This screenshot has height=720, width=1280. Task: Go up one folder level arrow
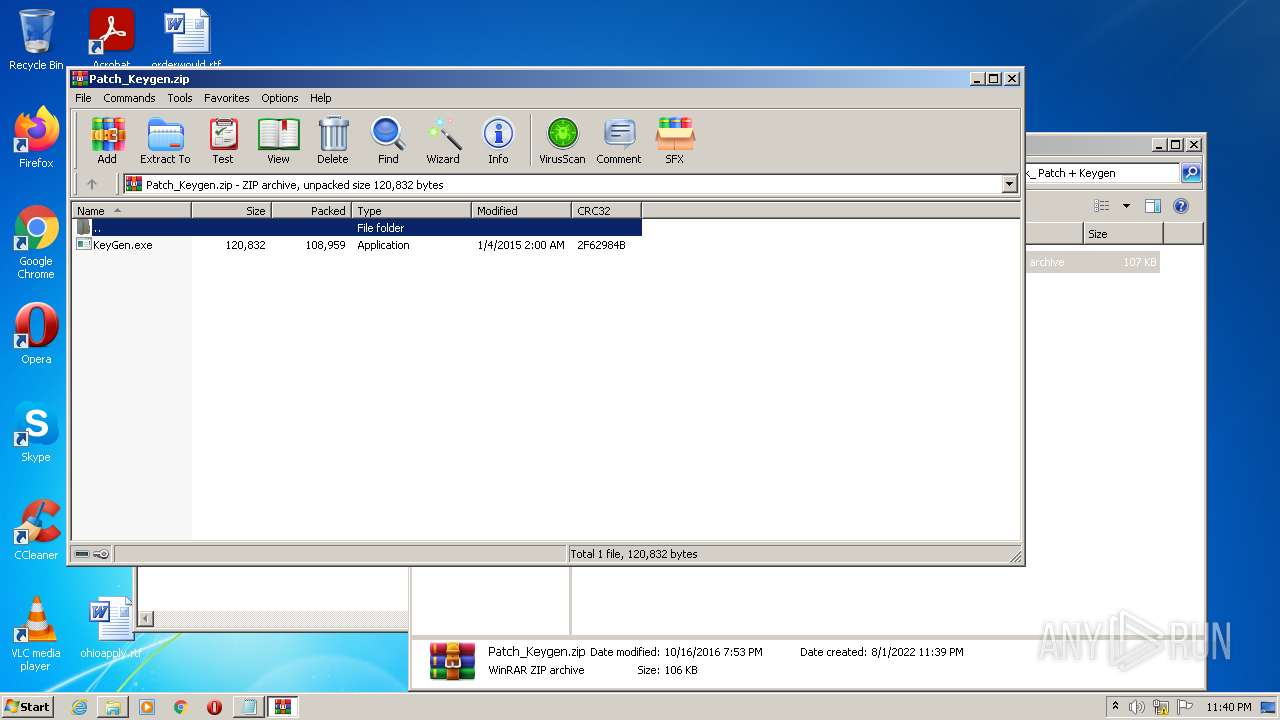click(92, 184)
